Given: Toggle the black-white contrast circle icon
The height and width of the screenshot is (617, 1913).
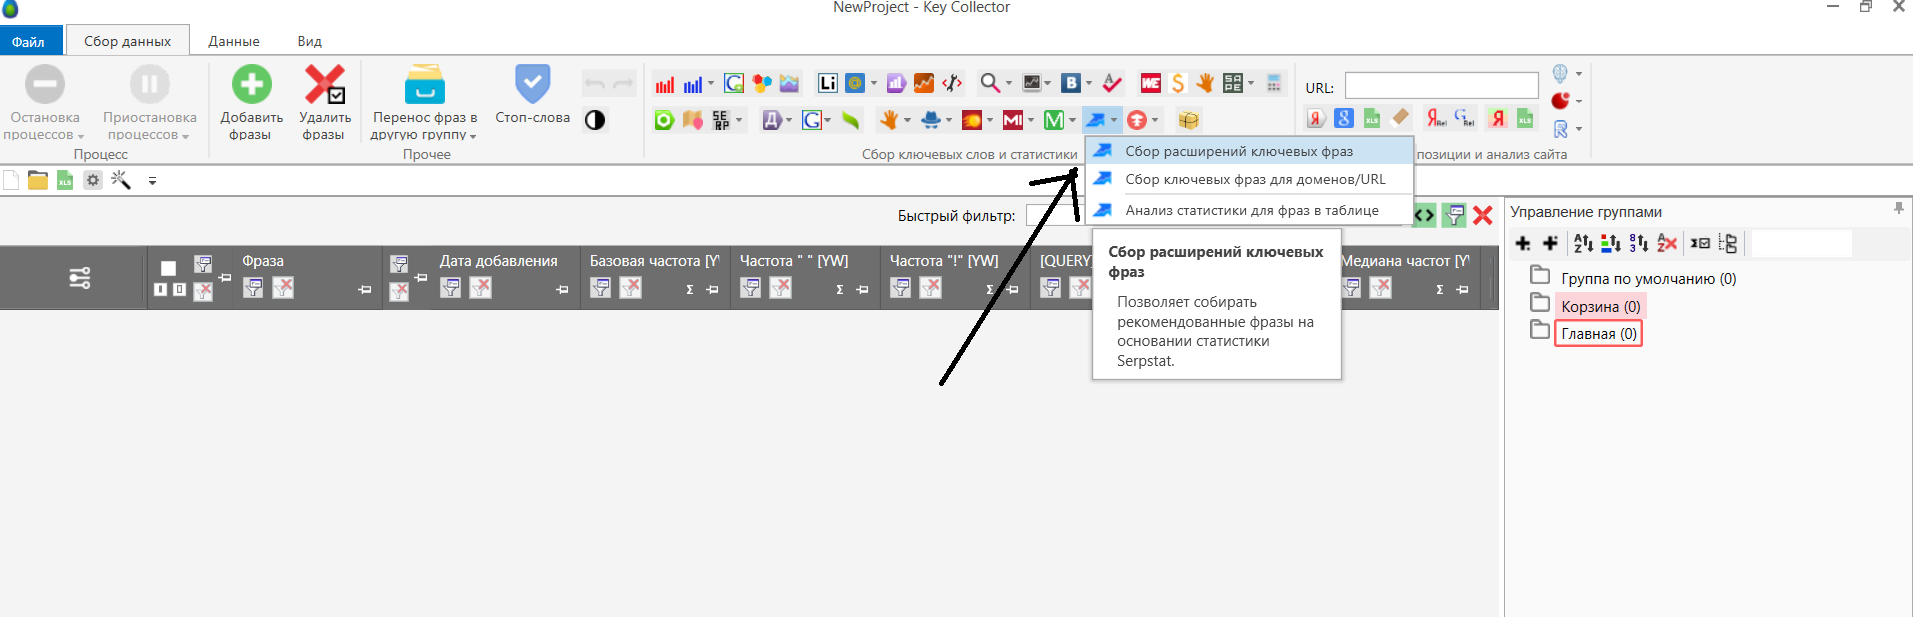Looking at the screenshot, I should [595, 120].
